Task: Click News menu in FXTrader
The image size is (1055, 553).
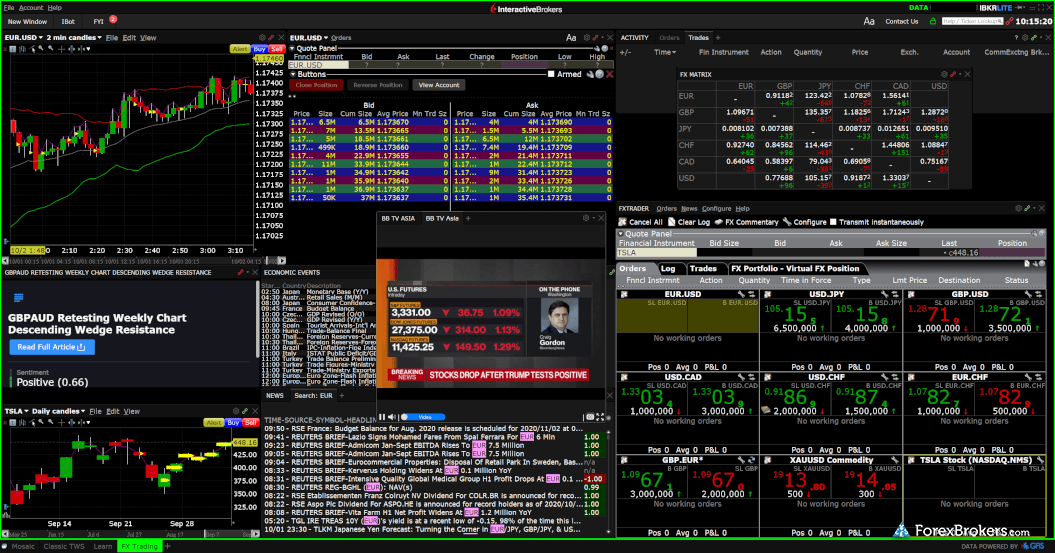Action: (x=689, y=209)
